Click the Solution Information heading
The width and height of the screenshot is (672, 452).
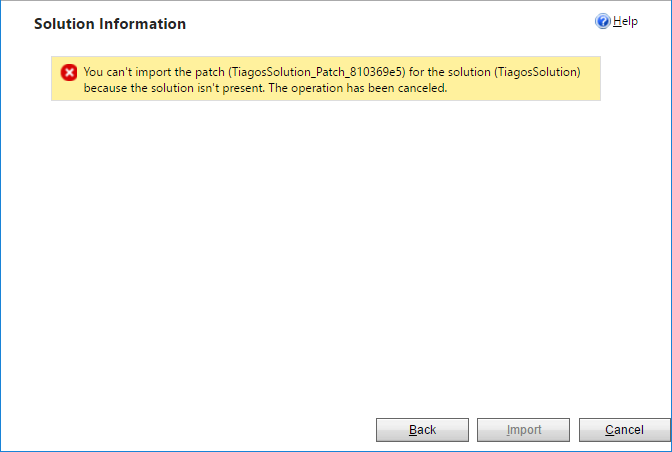(x=109, y=23)
